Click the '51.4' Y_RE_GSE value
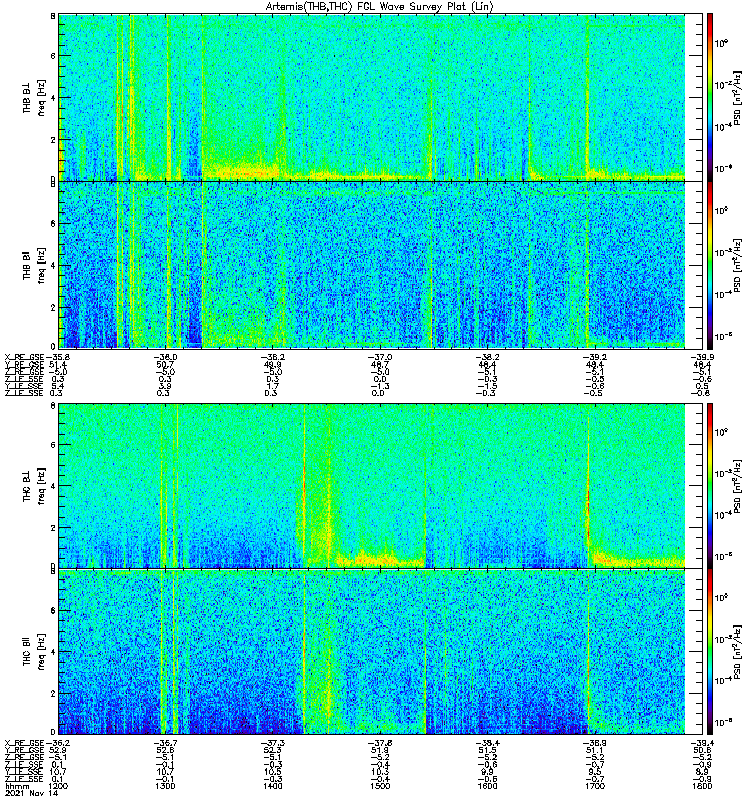The width and height of the screenshot is (750, 800). click(x=57, y=364)
